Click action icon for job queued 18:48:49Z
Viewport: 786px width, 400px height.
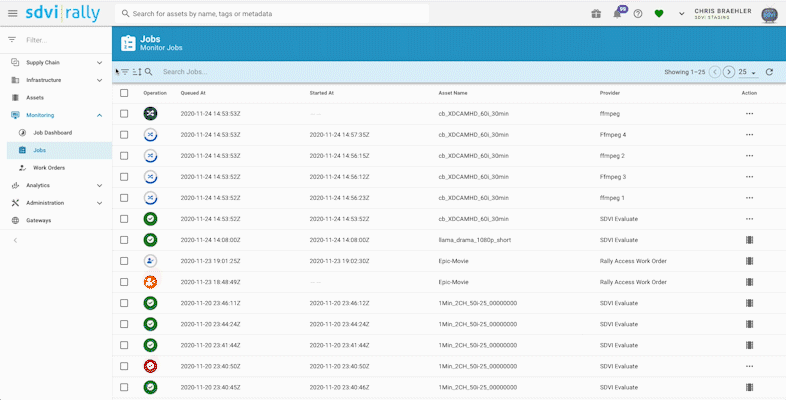point(749,282)
